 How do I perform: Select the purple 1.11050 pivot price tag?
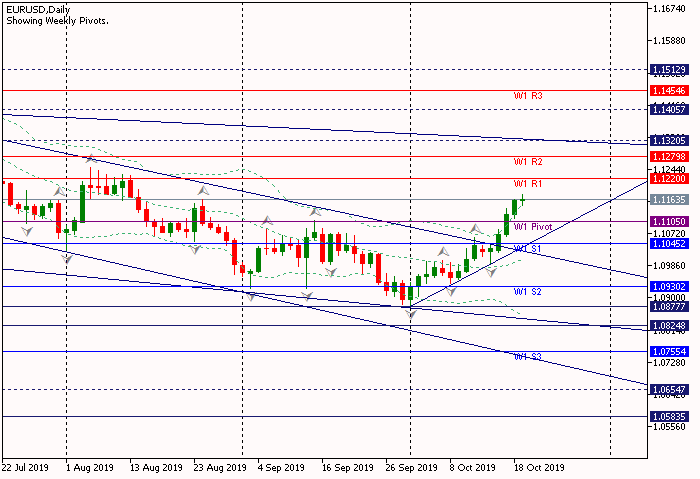(x=667, y=221)
